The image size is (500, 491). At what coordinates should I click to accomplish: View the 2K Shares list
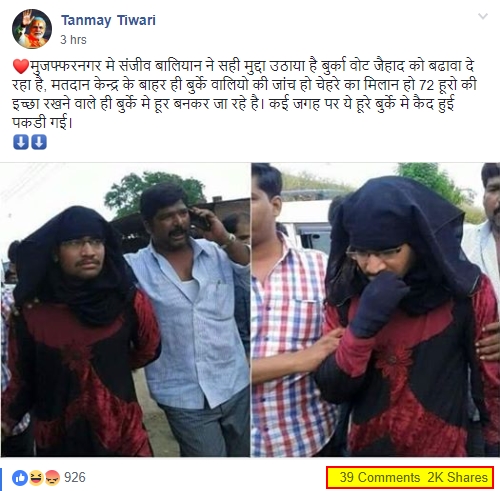coord(457,477)
